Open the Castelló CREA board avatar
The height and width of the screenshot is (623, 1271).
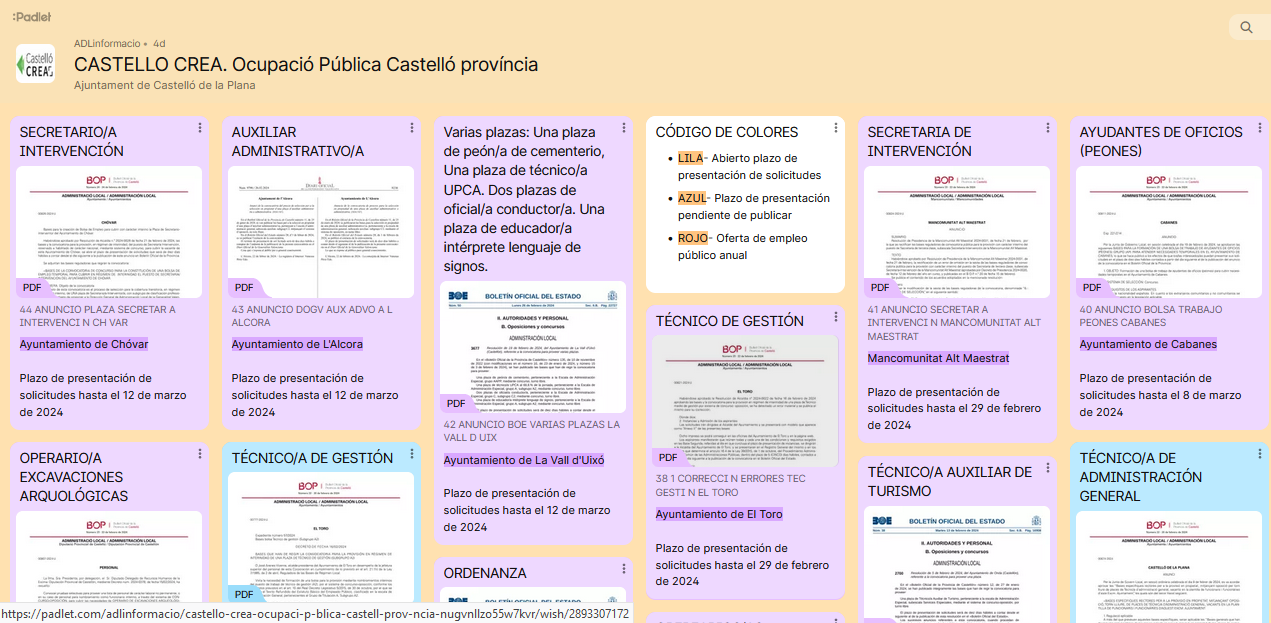(36, 64)
